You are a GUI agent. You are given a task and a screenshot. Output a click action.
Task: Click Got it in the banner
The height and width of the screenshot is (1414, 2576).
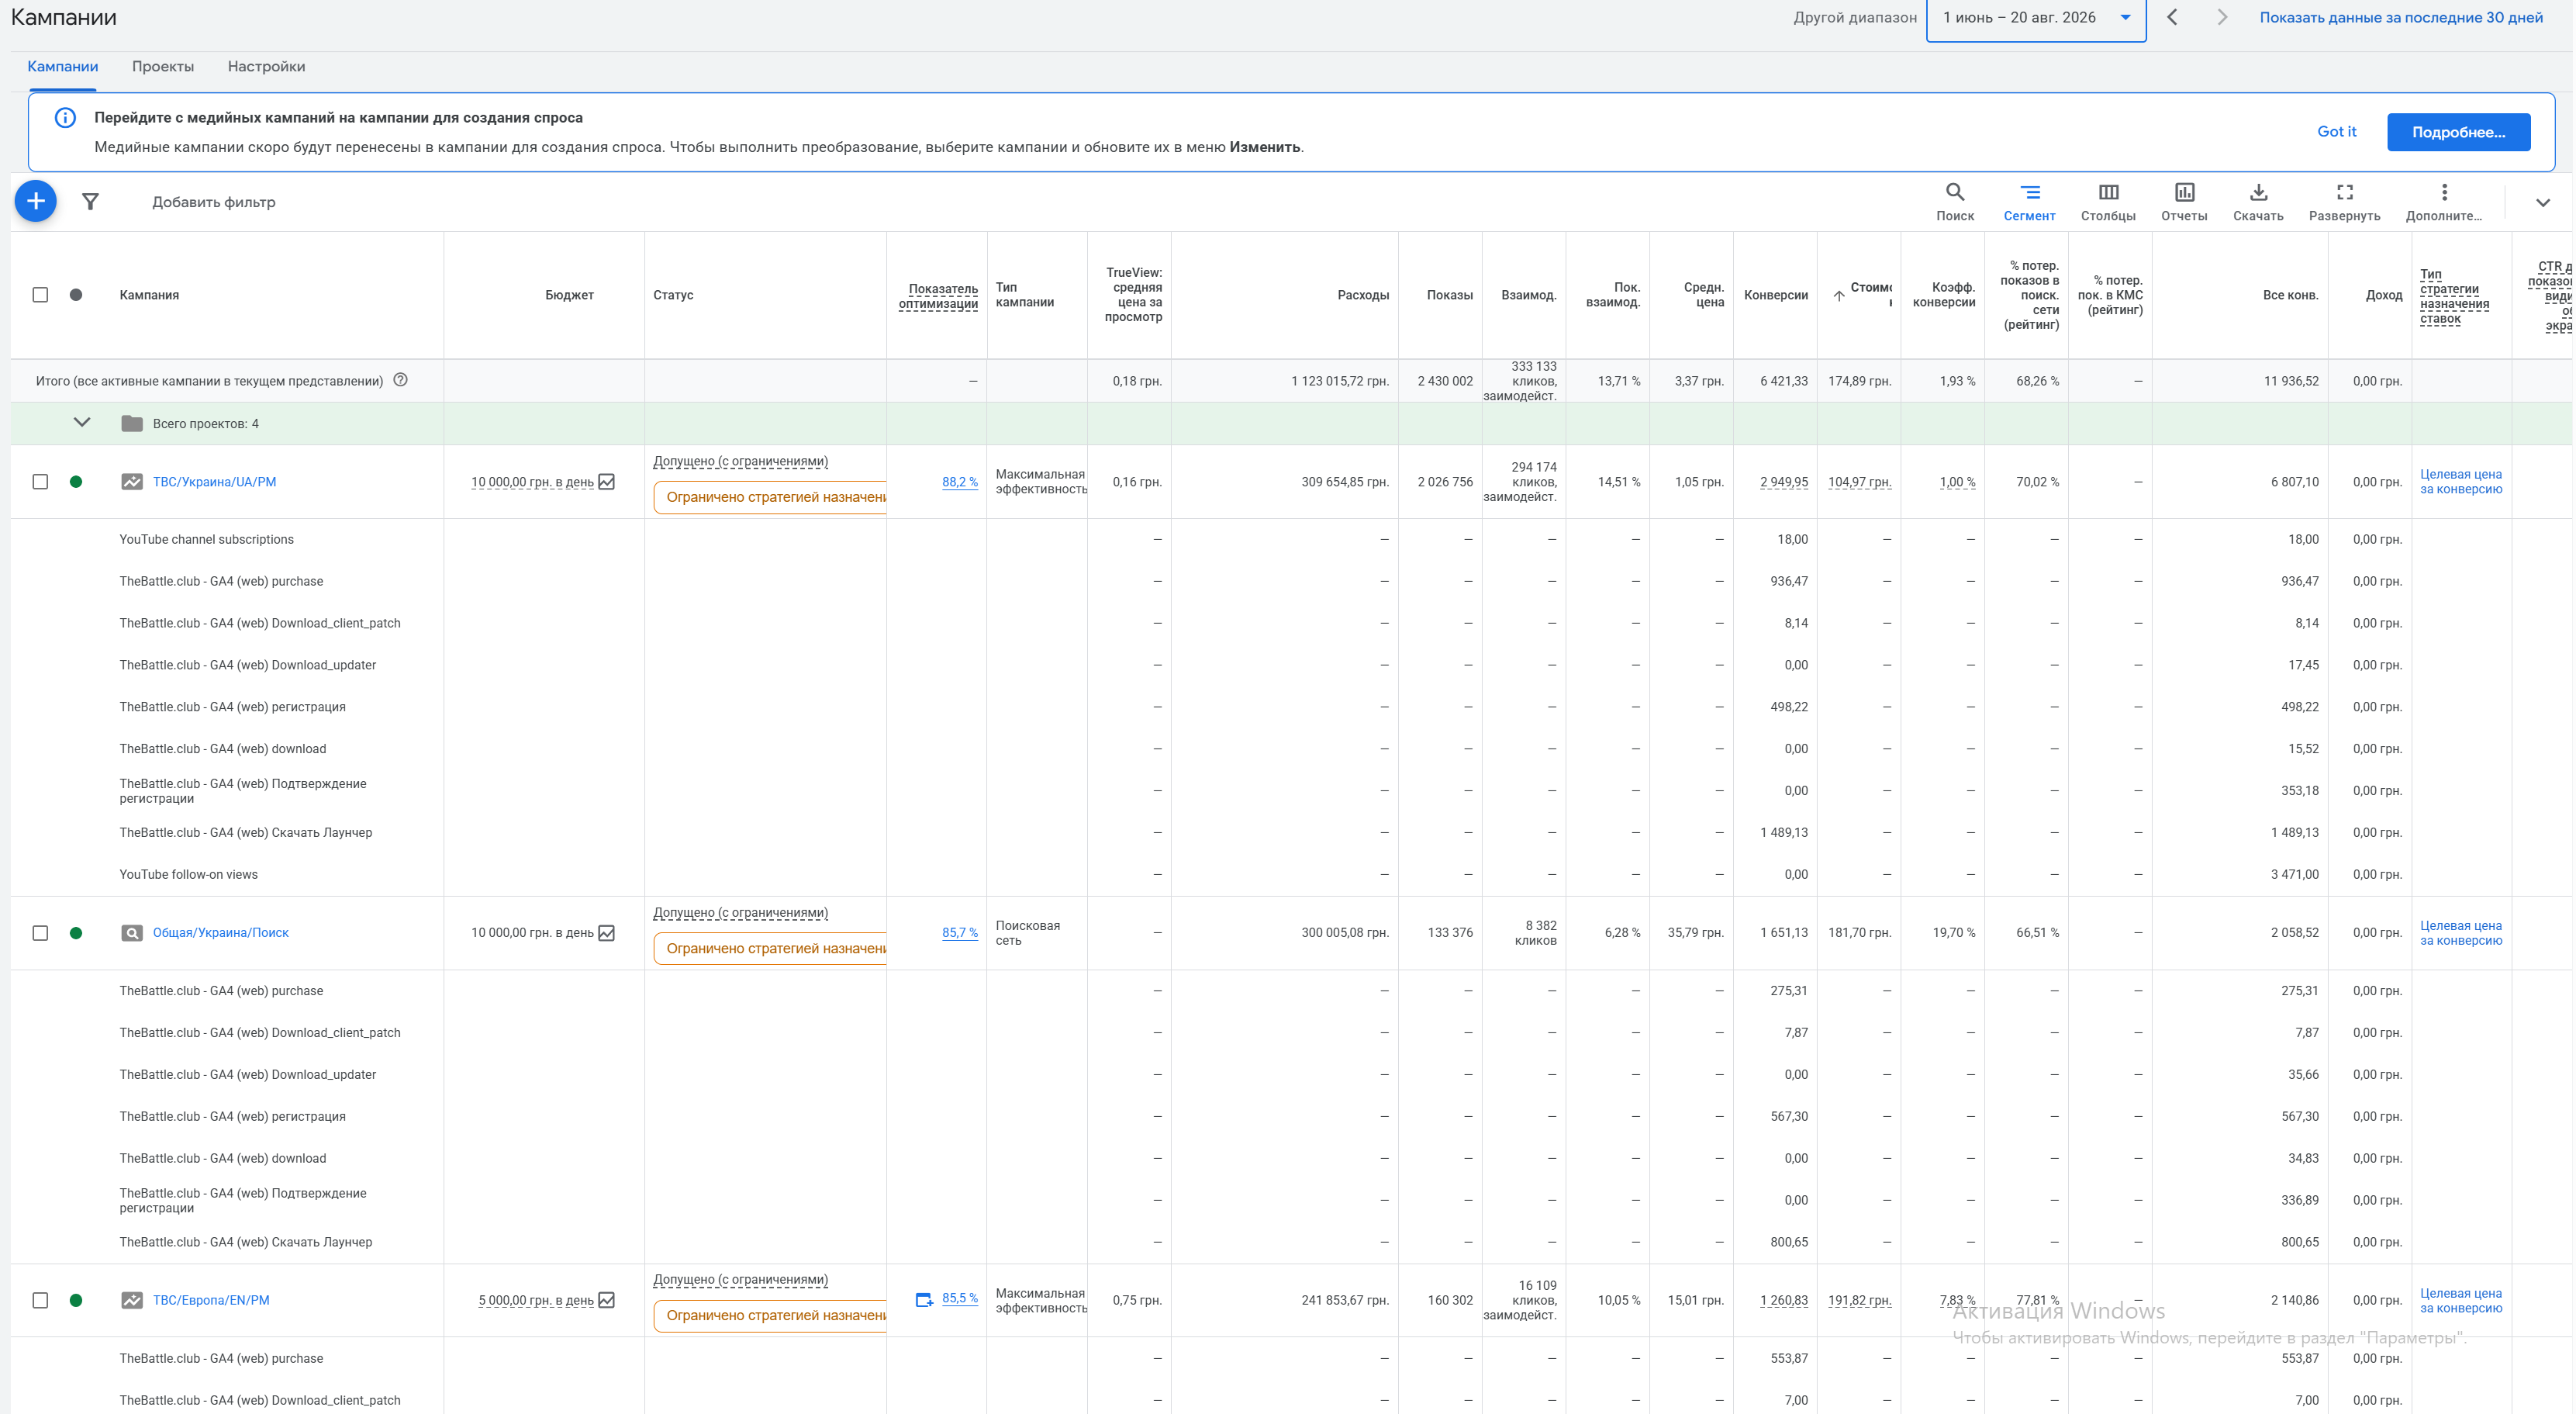point(2336,132)
